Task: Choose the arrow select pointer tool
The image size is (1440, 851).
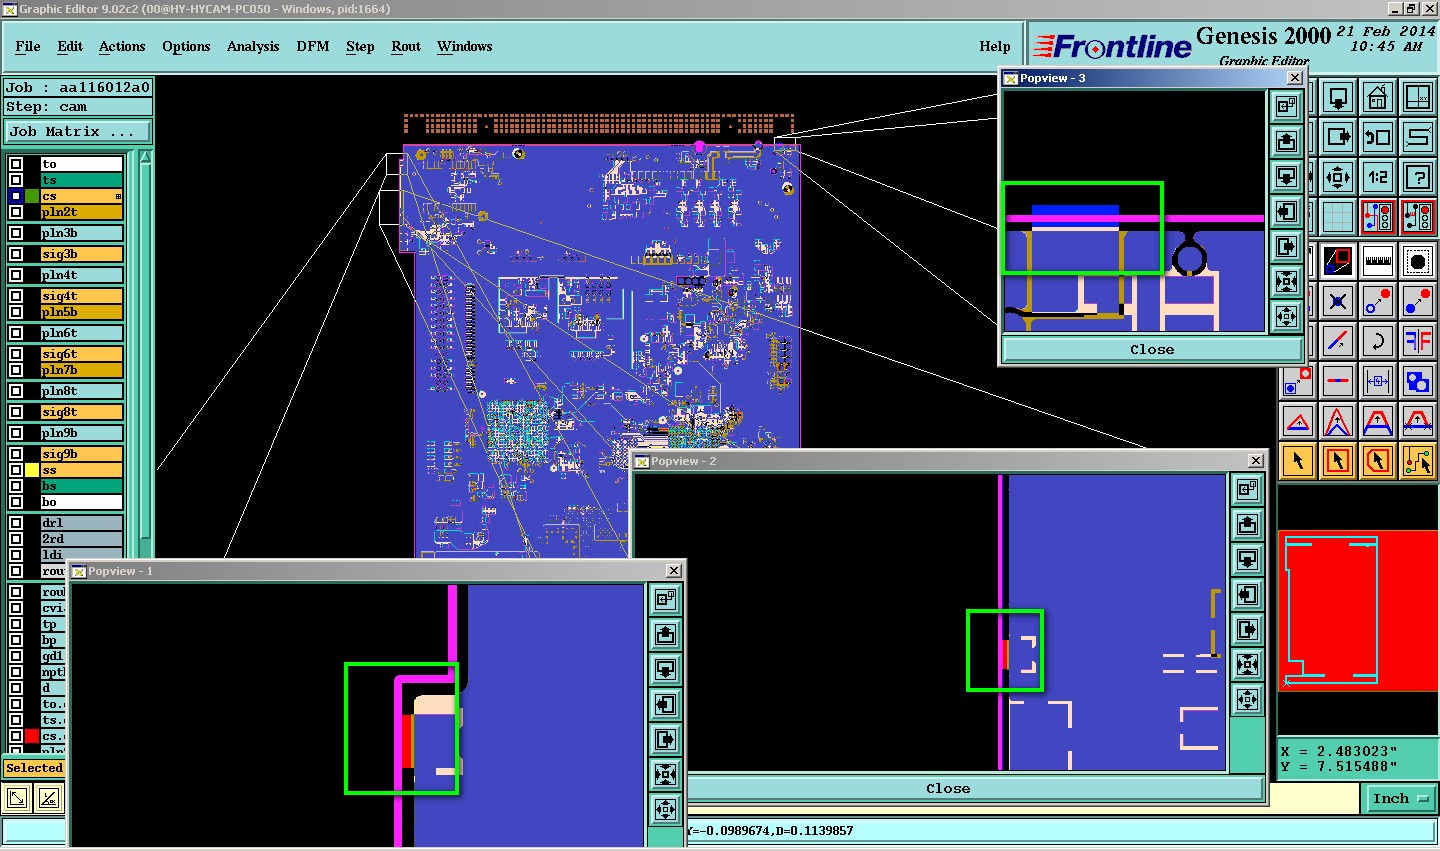Action: tap(1298, 461)
